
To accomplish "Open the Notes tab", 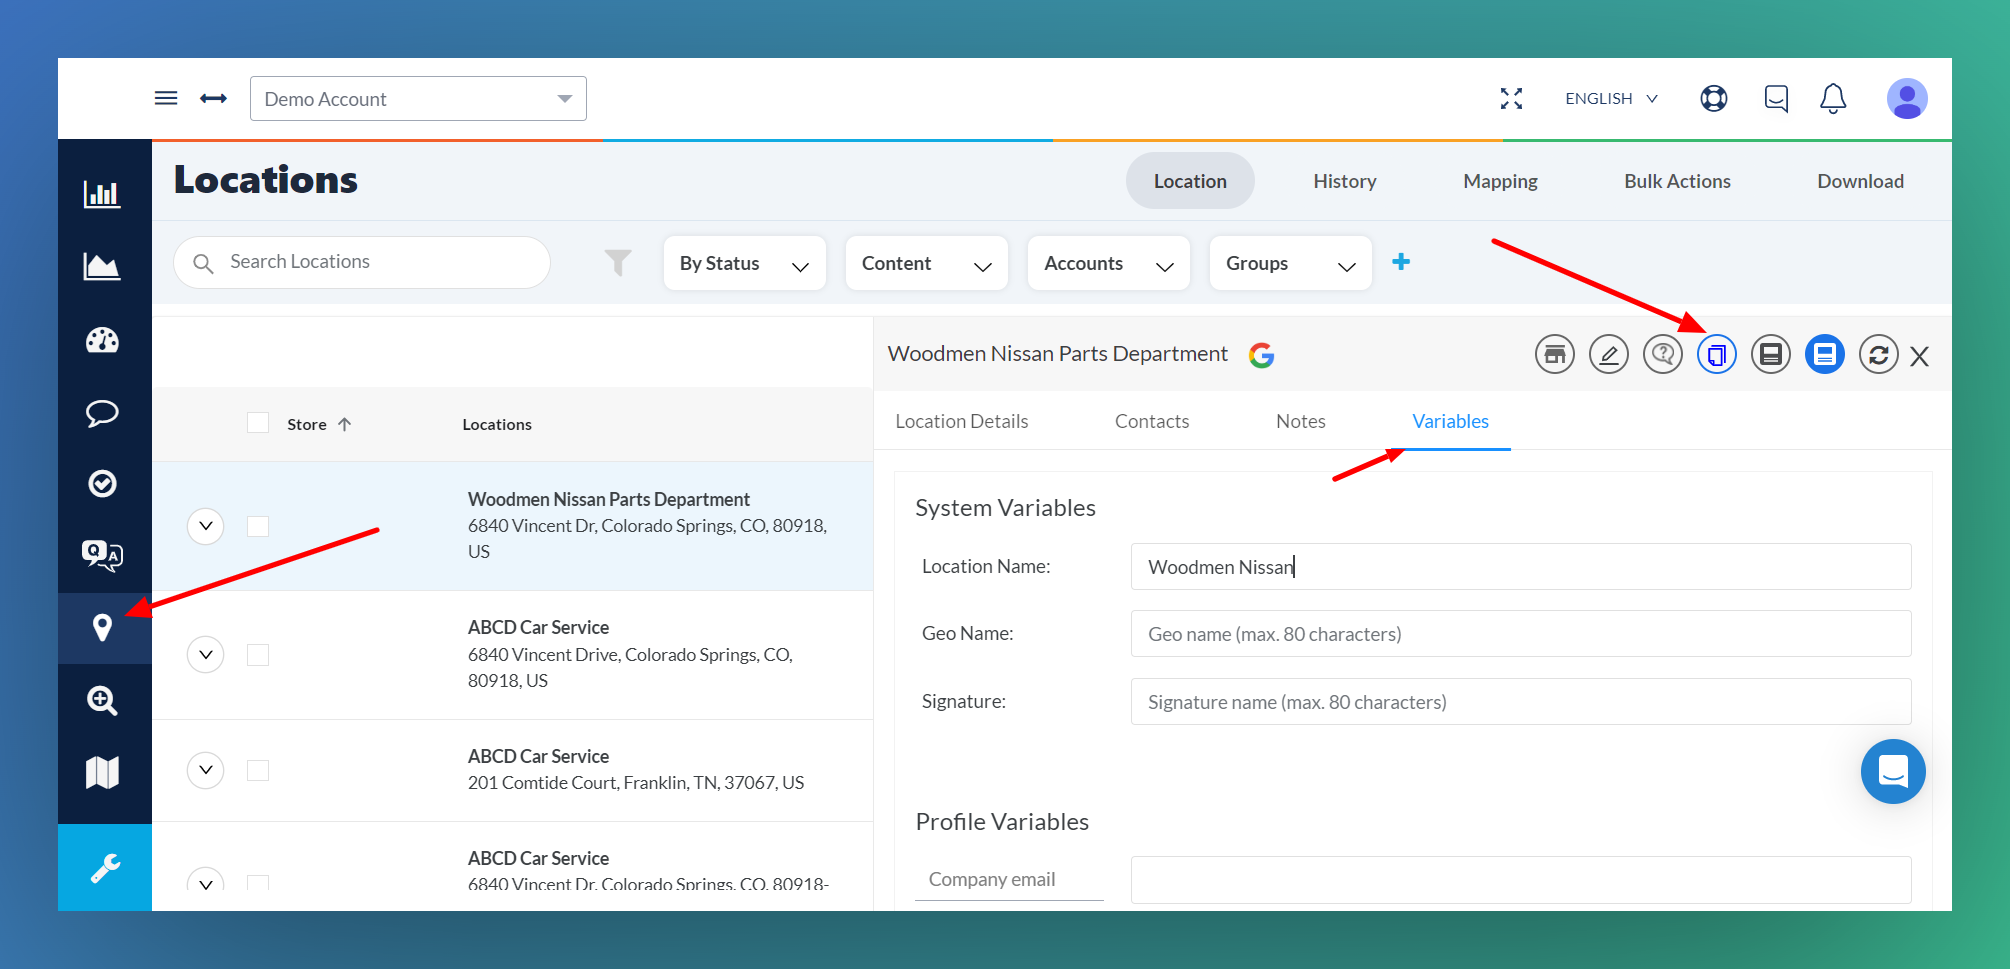I will pyautogui.click(x=1301, y=421).
